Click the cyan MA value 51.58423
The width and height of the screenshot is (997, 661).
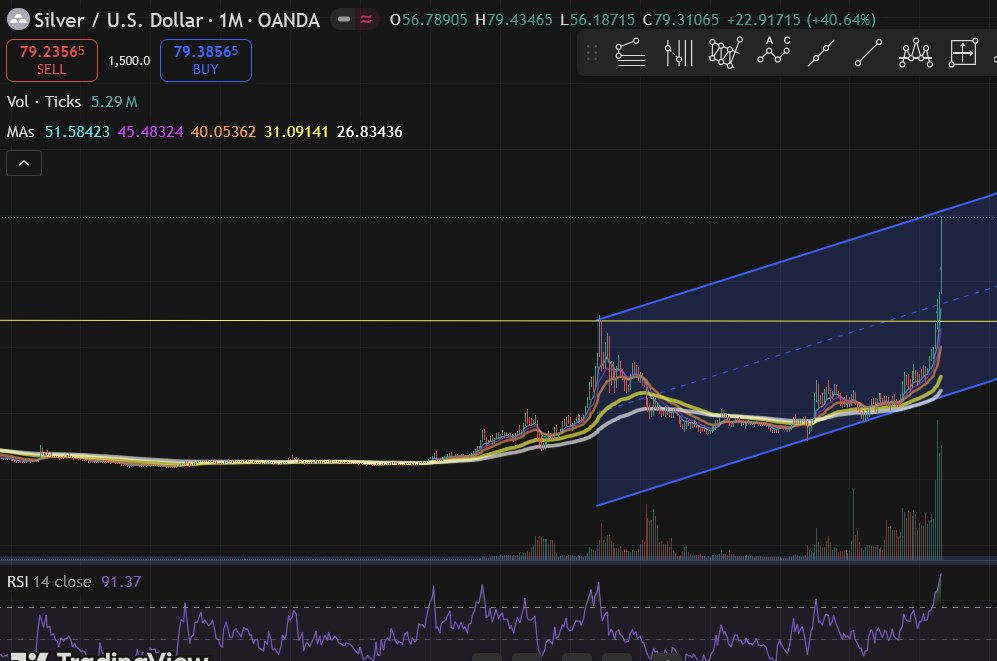tap(77, 132)
